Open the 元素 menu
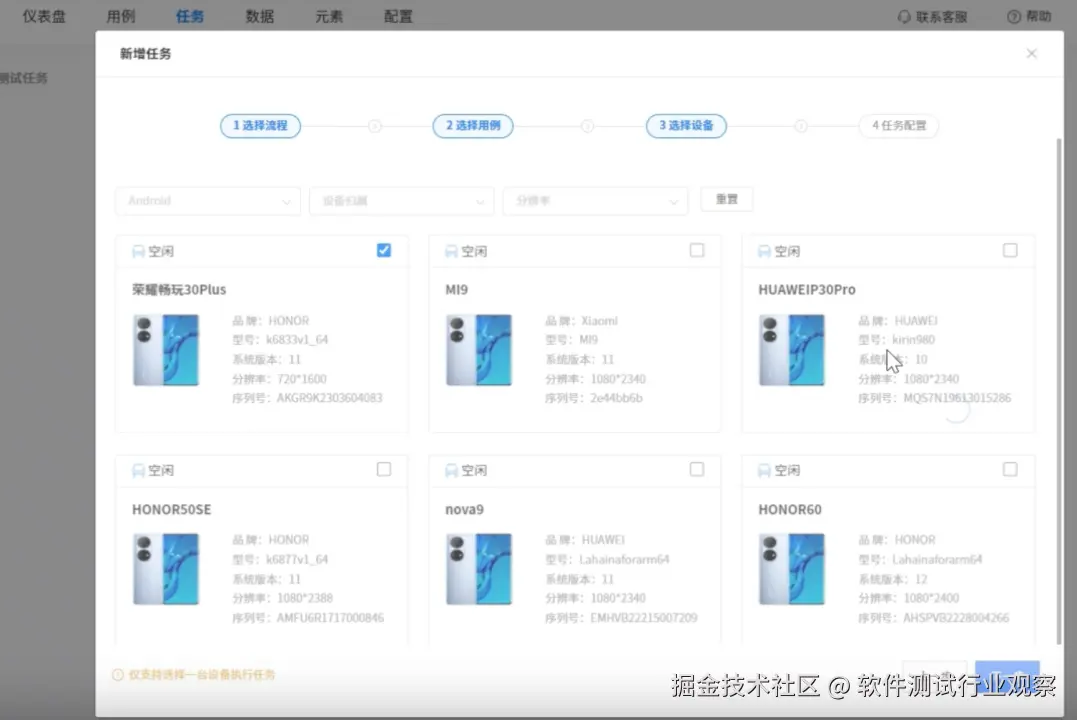Viewport: 1077px width, 720px height. 329,16
